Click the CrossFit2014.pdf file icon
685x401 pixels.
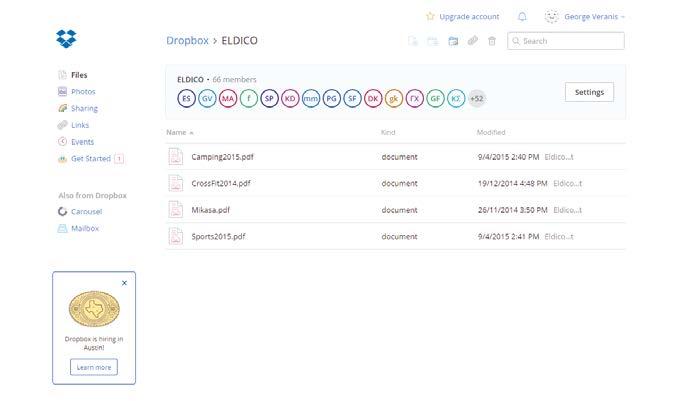(x=176, y=183)
